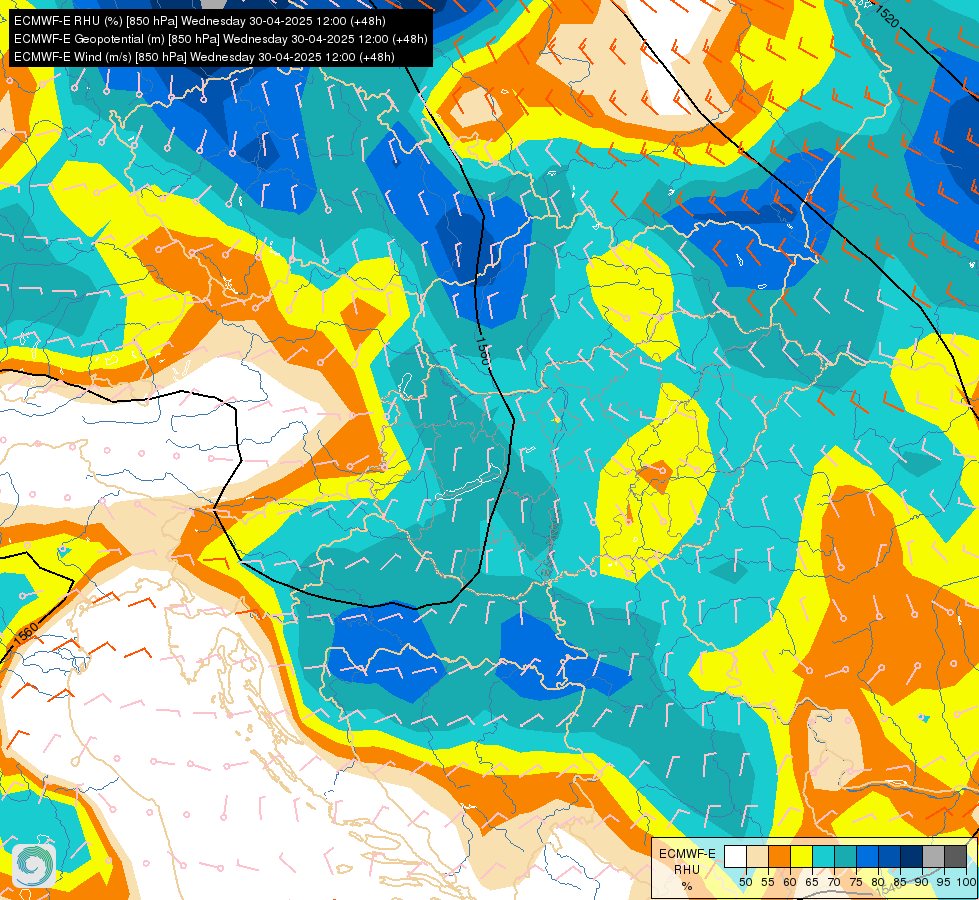The height and width of the screenshot is (900, 979).
Task: Click the '95' legend tick label
Action: [943, 882]
